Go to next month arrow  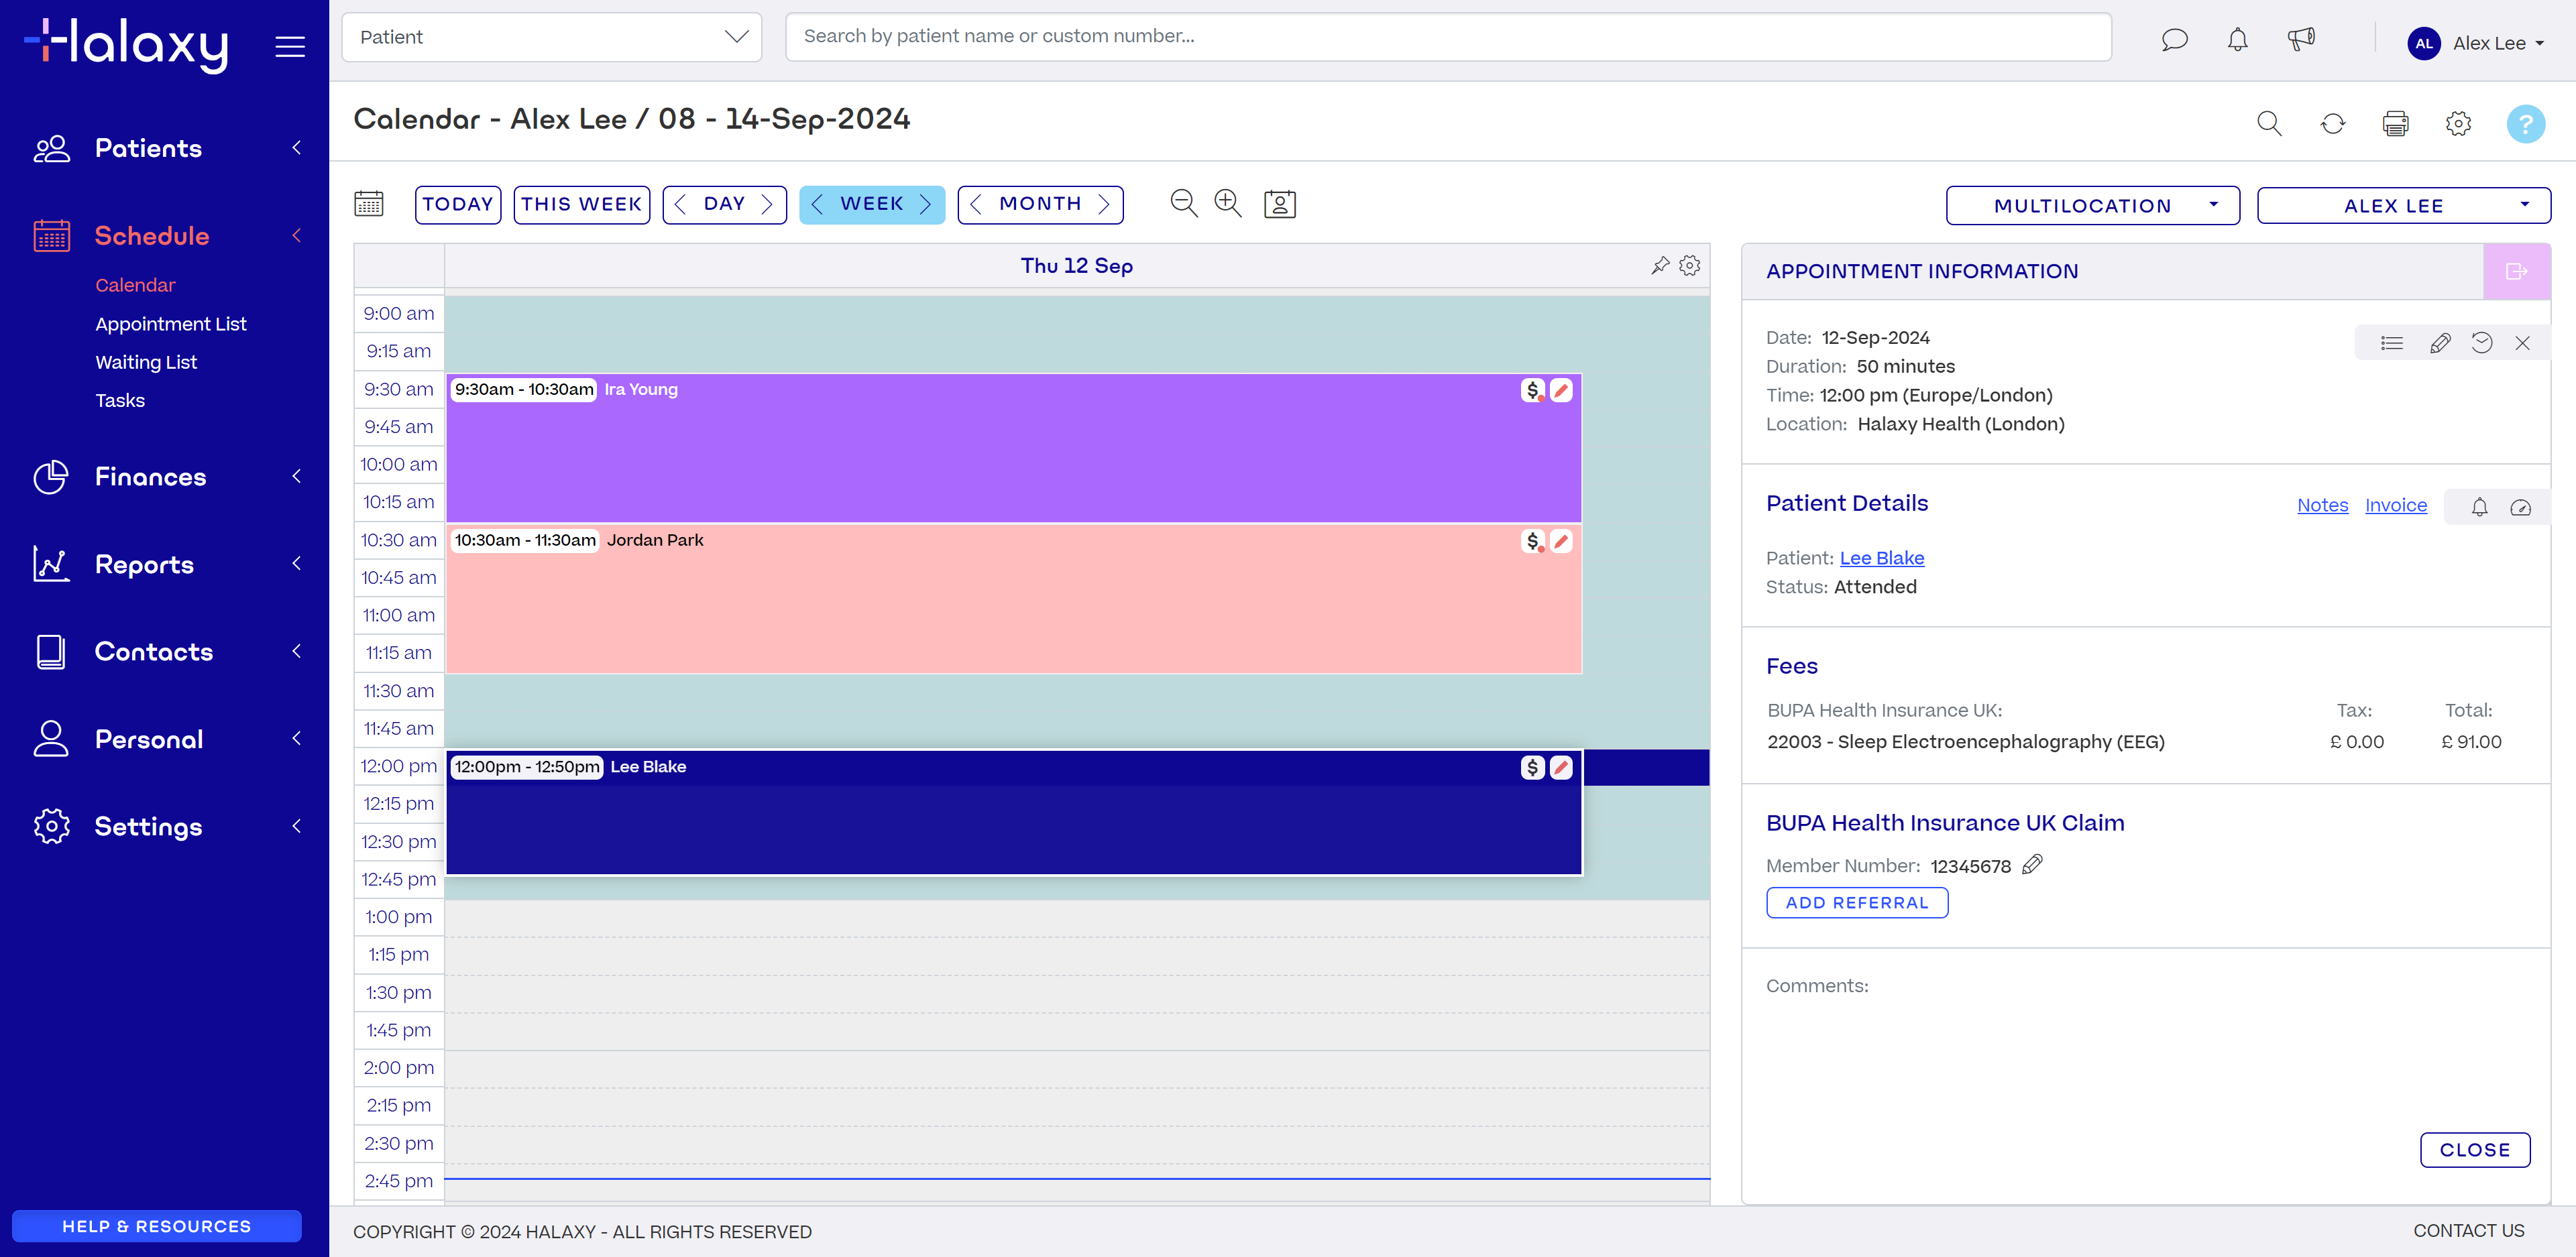click(x=1104, y=204)
